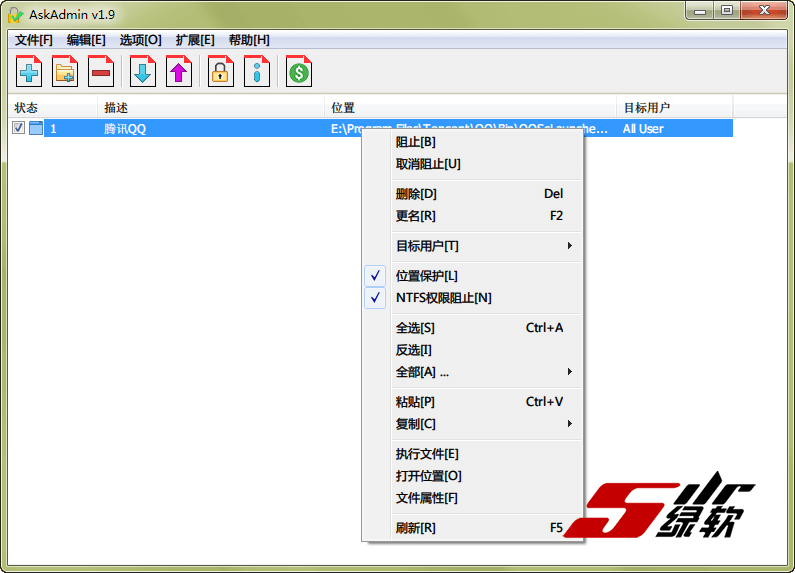
Task: Toggle the 位置保护[L] checked option
Action: [x=426, y=276]
